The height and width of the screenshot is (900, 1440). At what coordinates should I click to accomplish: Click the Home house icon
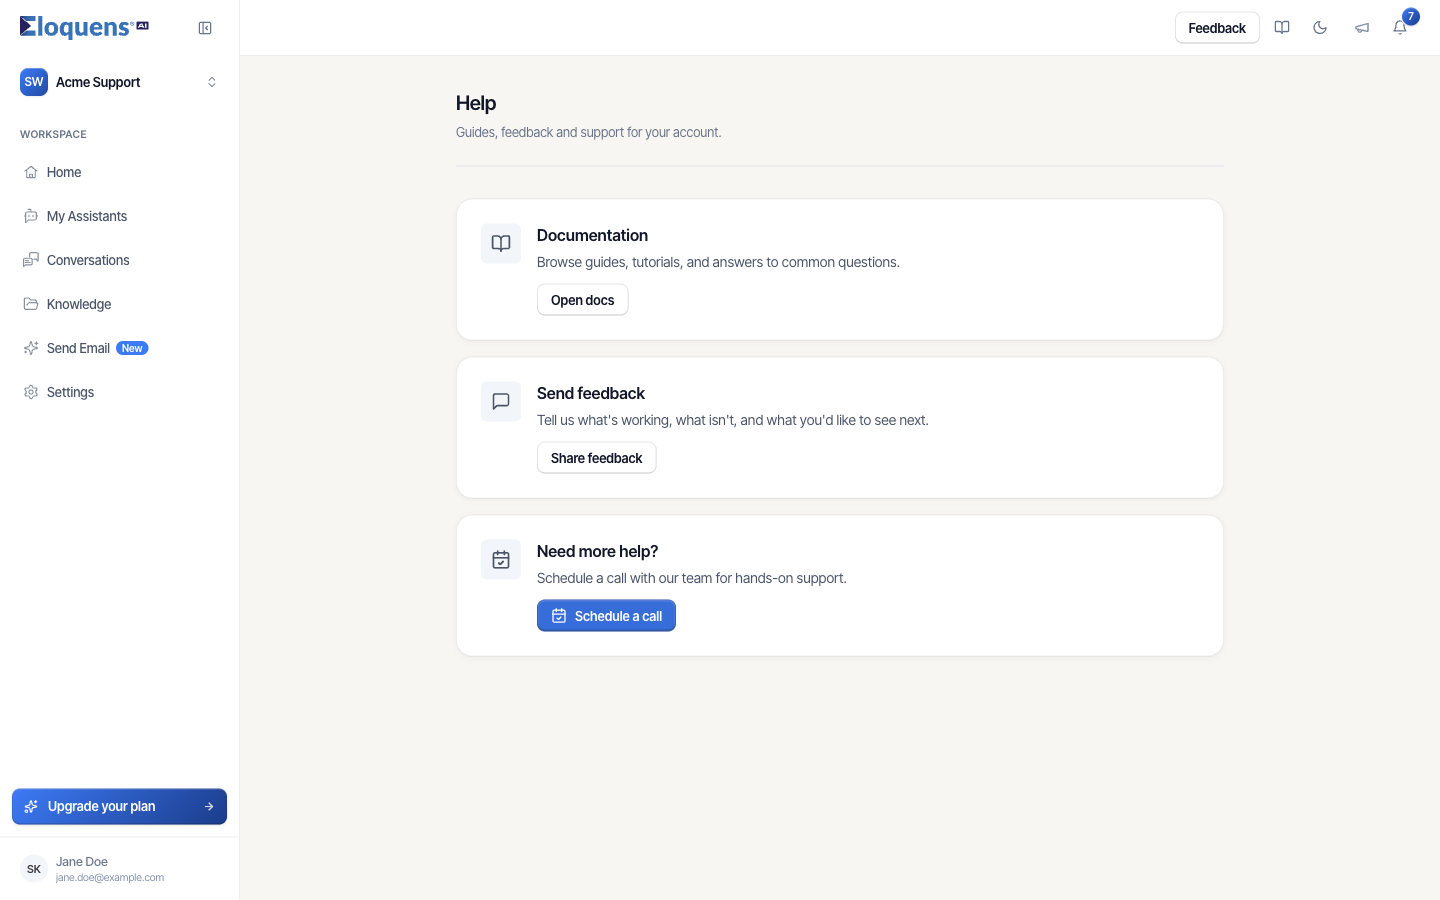(31, 172)
